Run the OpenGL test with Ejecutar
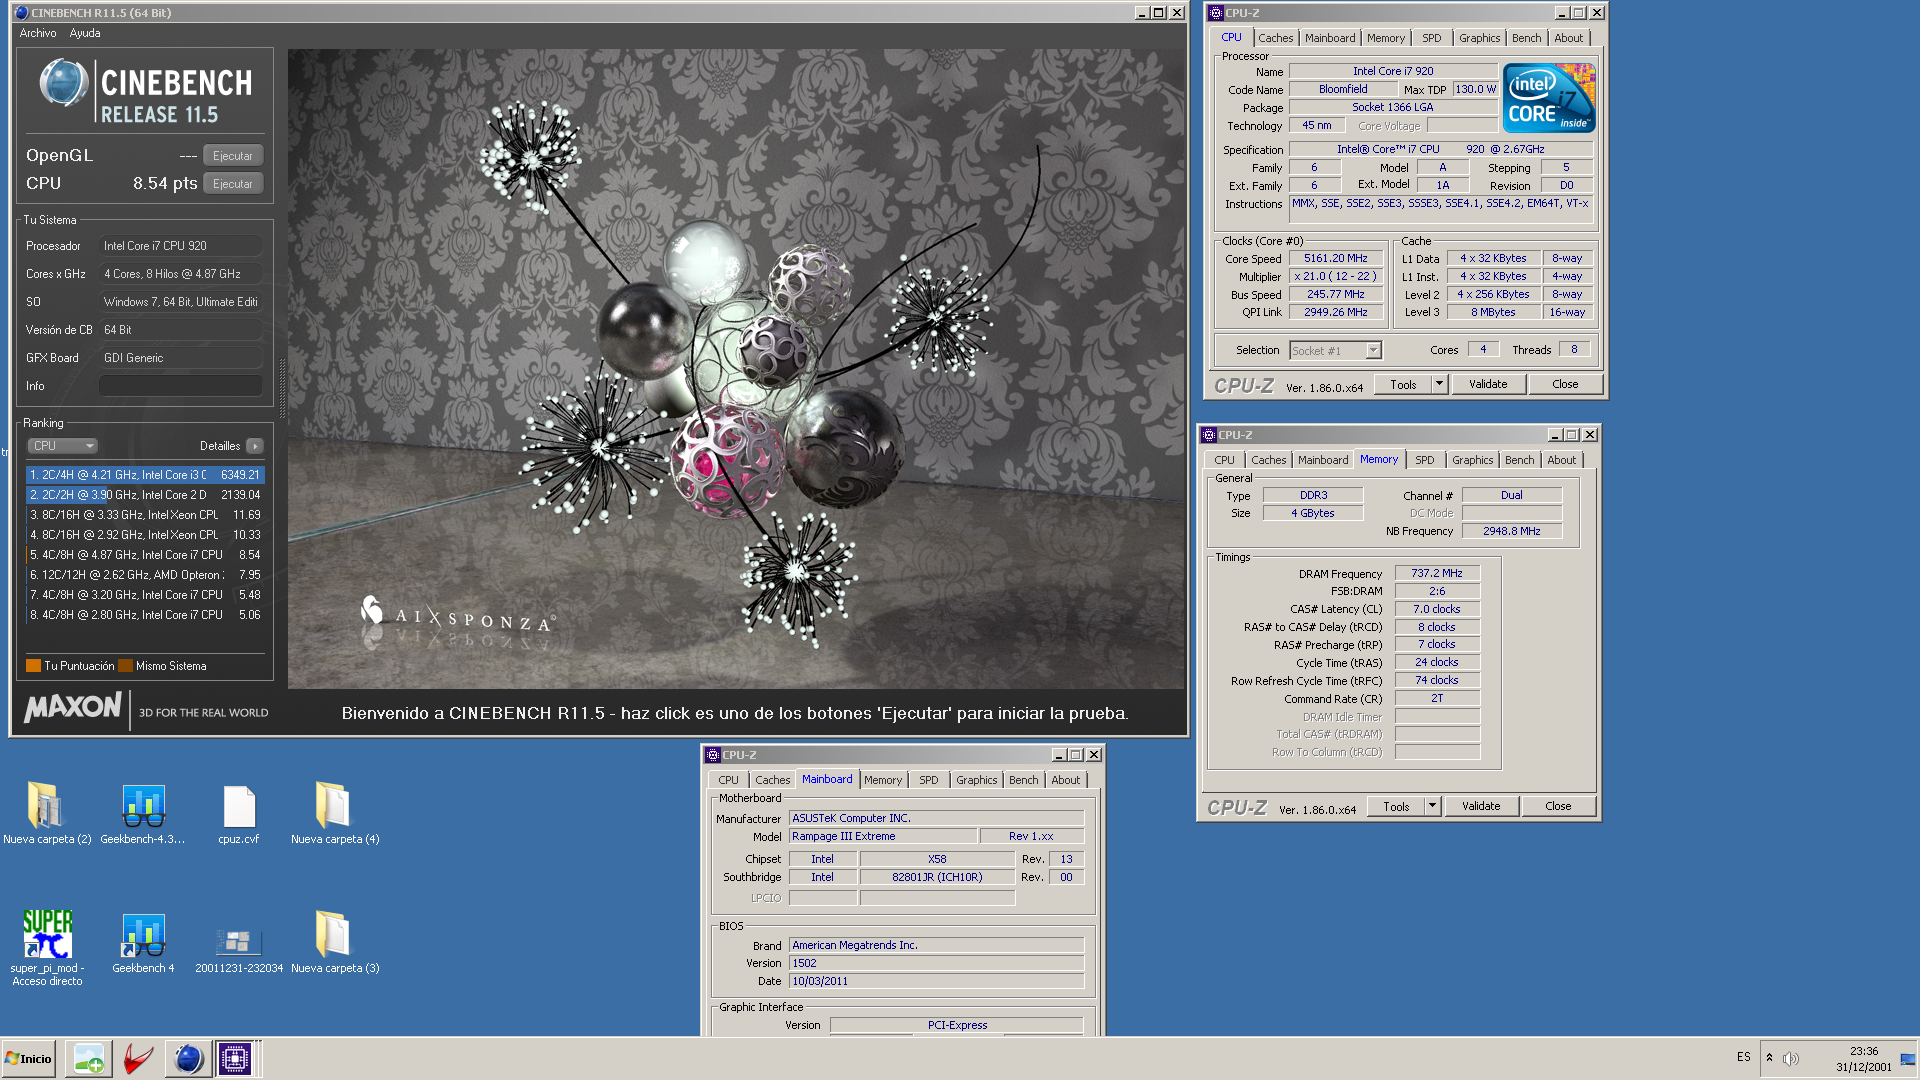This screenshot has width=1920, height=1080. [233, 156]
